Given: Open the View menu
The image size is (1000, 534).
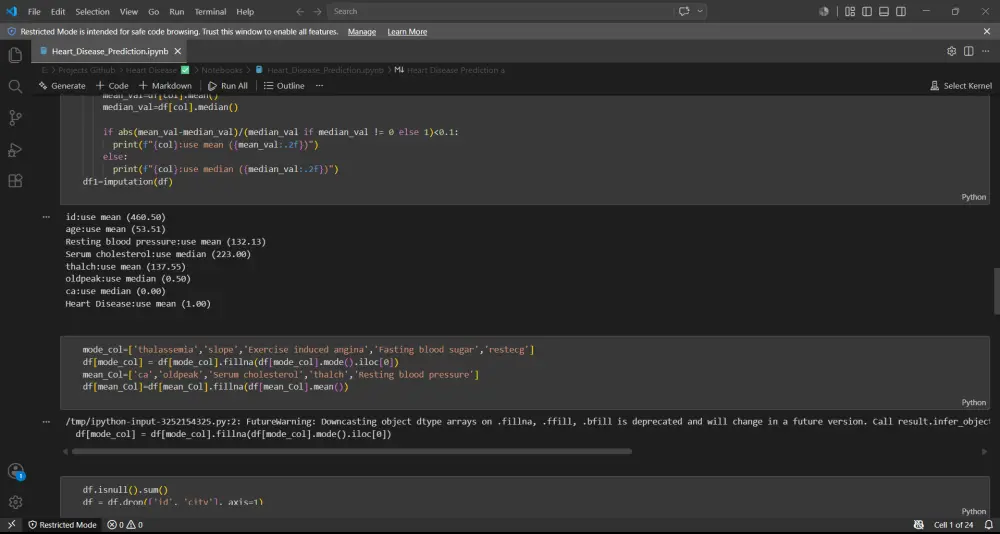Looking at the screenshot, I should pos(129,11).
